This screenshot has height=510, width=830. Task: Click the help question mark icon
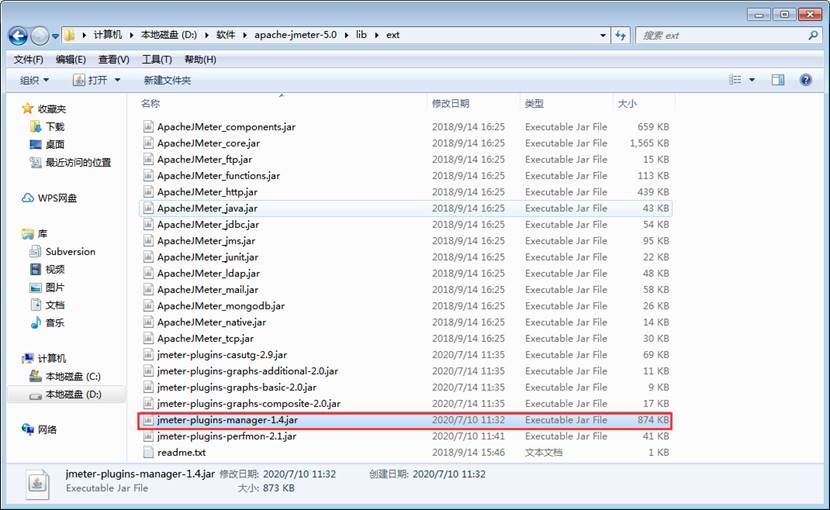[x=806, y=80]
